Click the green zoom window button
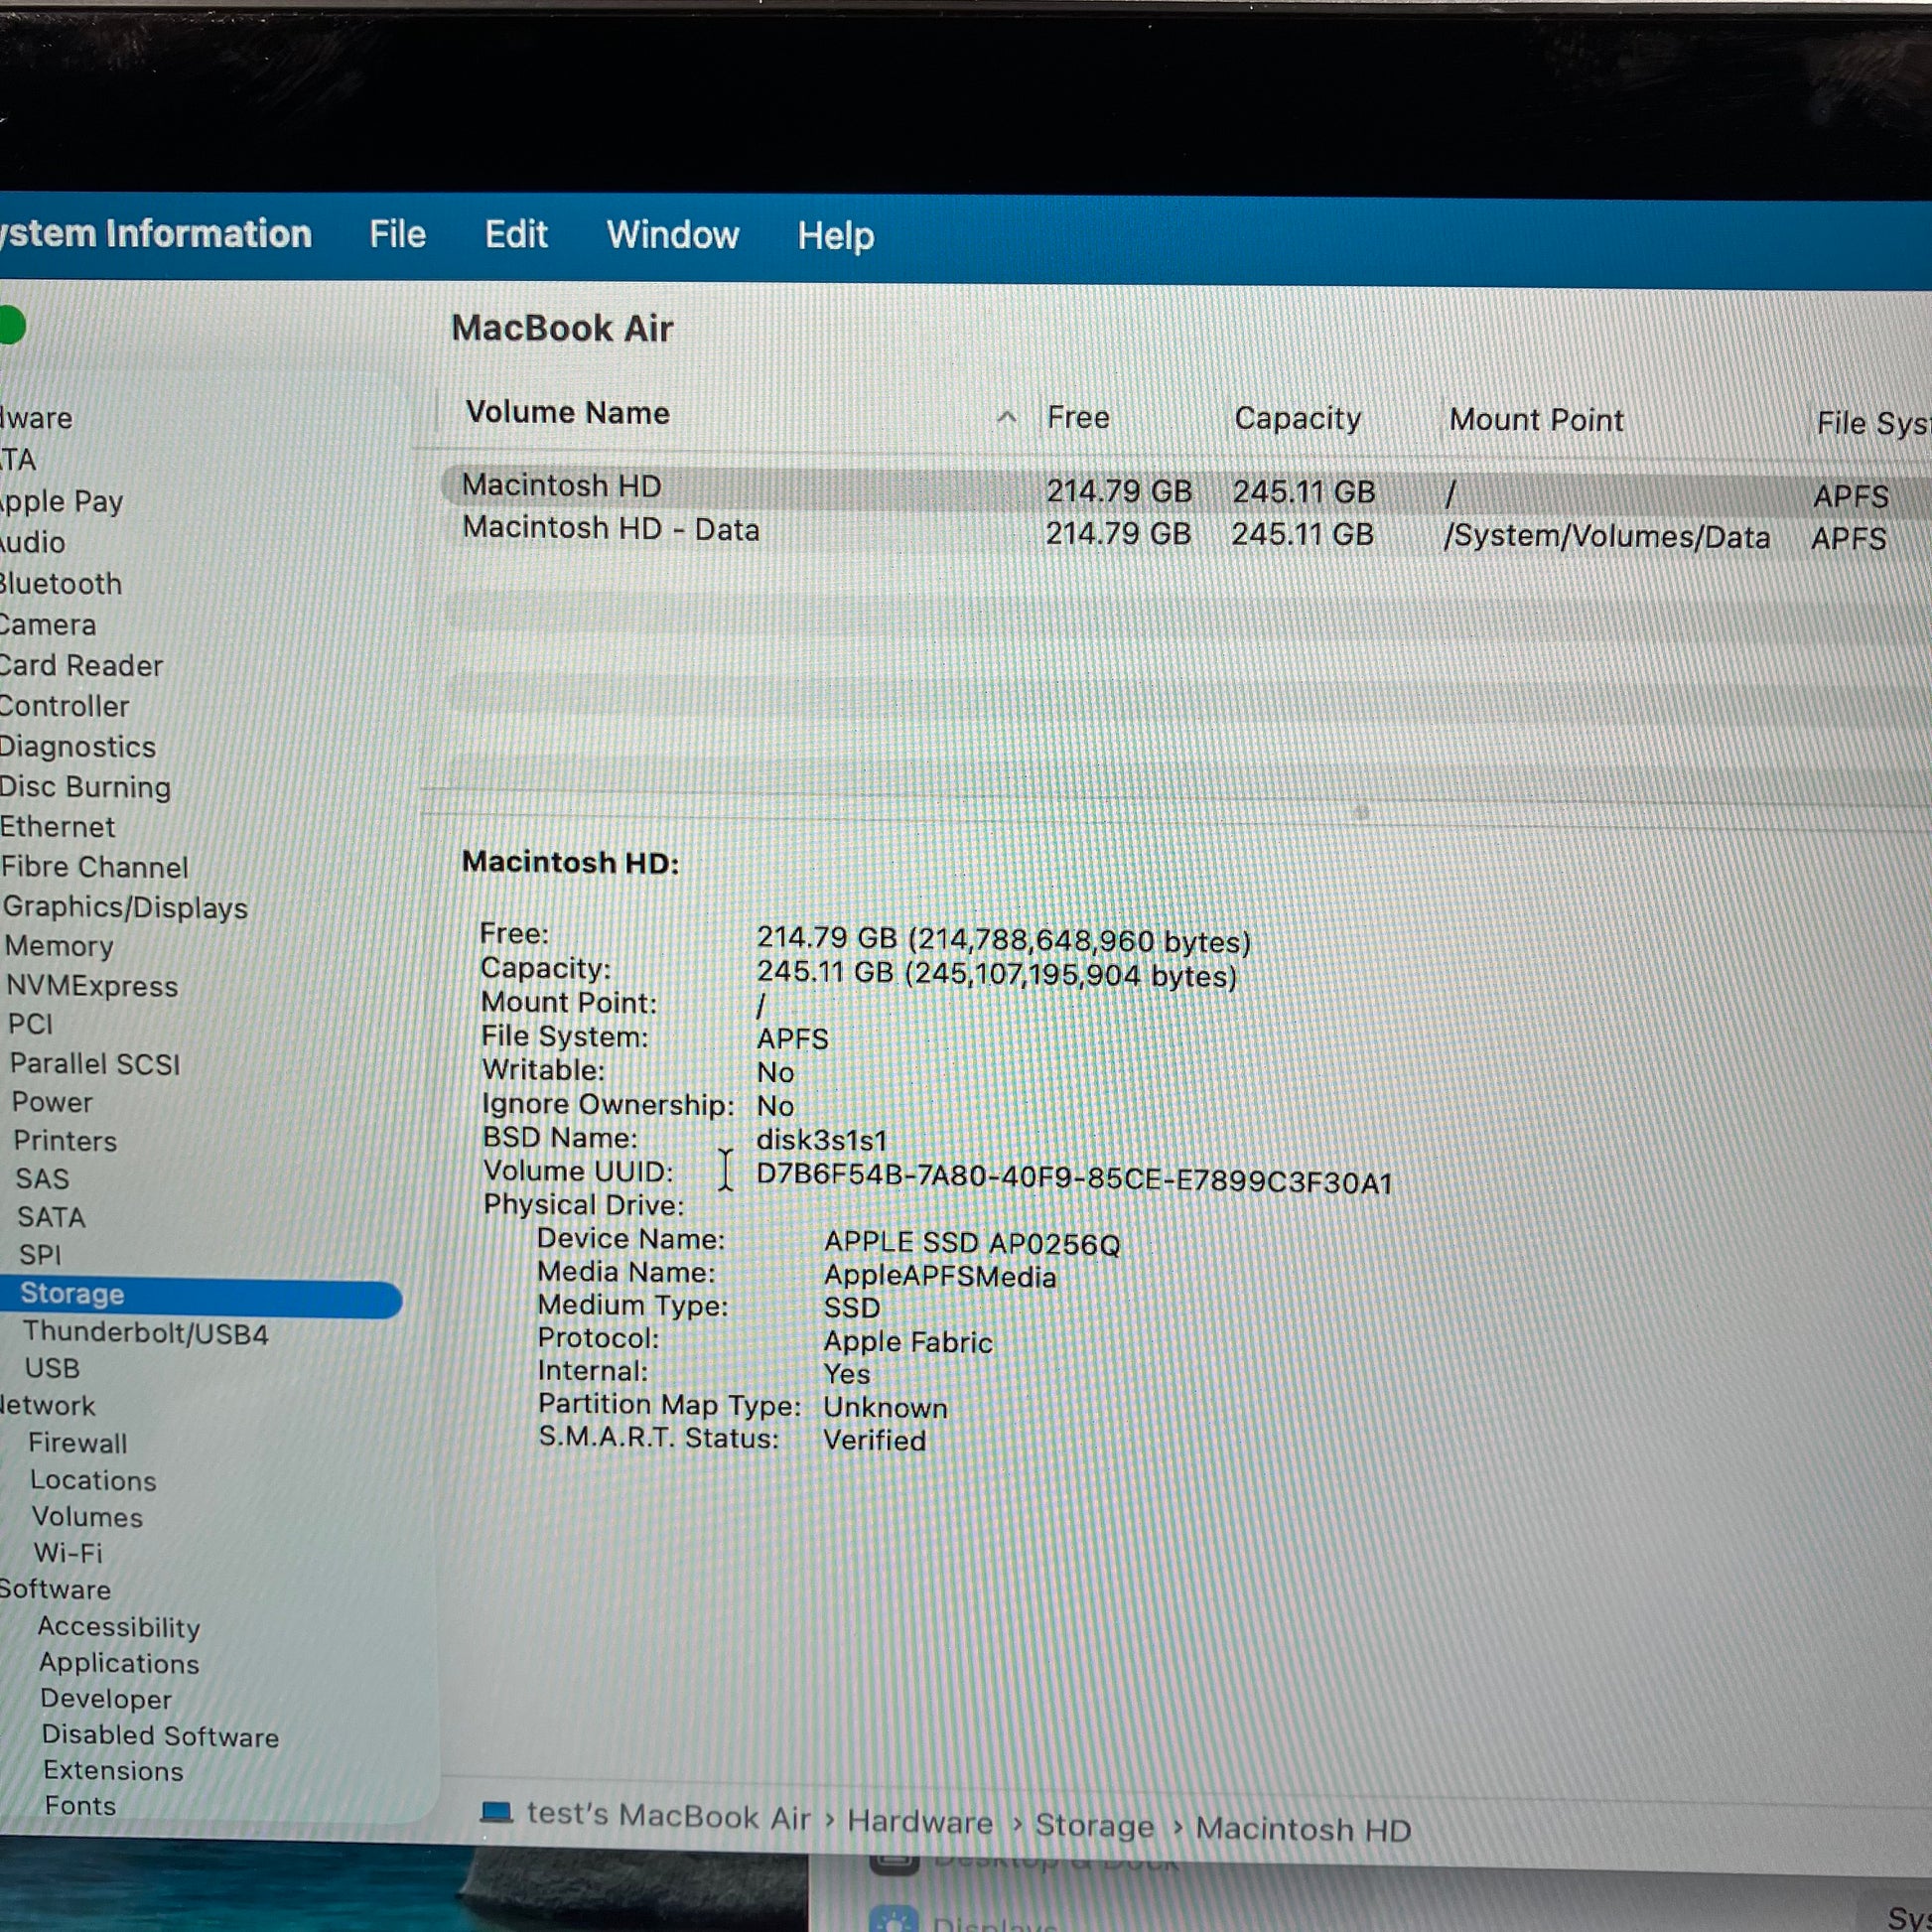This screenshot has height=1932, width=1932. pos(10,326)
